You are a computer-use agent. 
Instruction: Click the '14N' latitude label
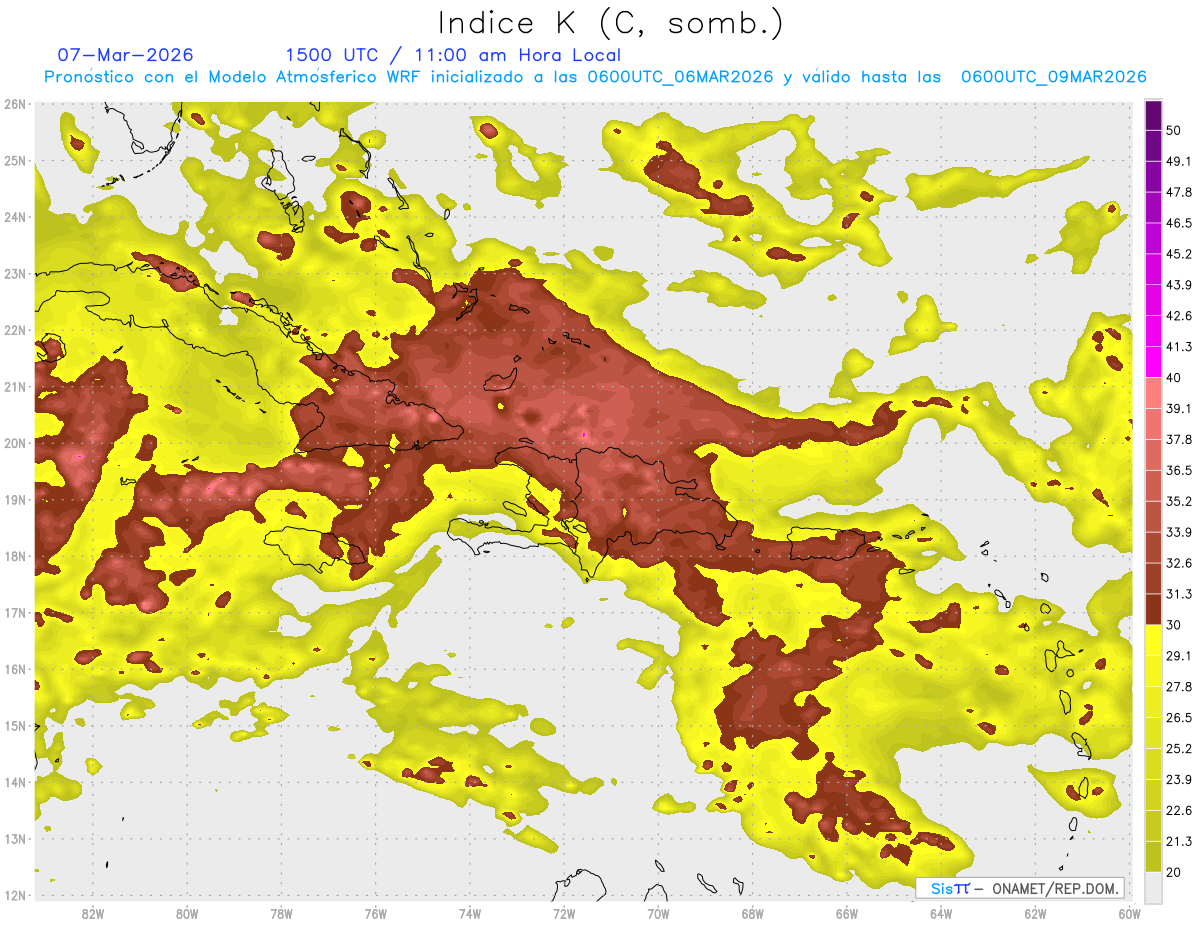point(14,782)
